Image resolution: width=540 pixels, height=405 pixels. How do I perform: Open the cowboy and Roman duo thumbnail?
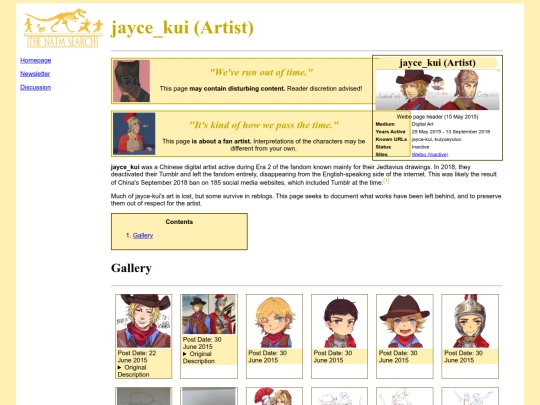[x=209, y=314]
